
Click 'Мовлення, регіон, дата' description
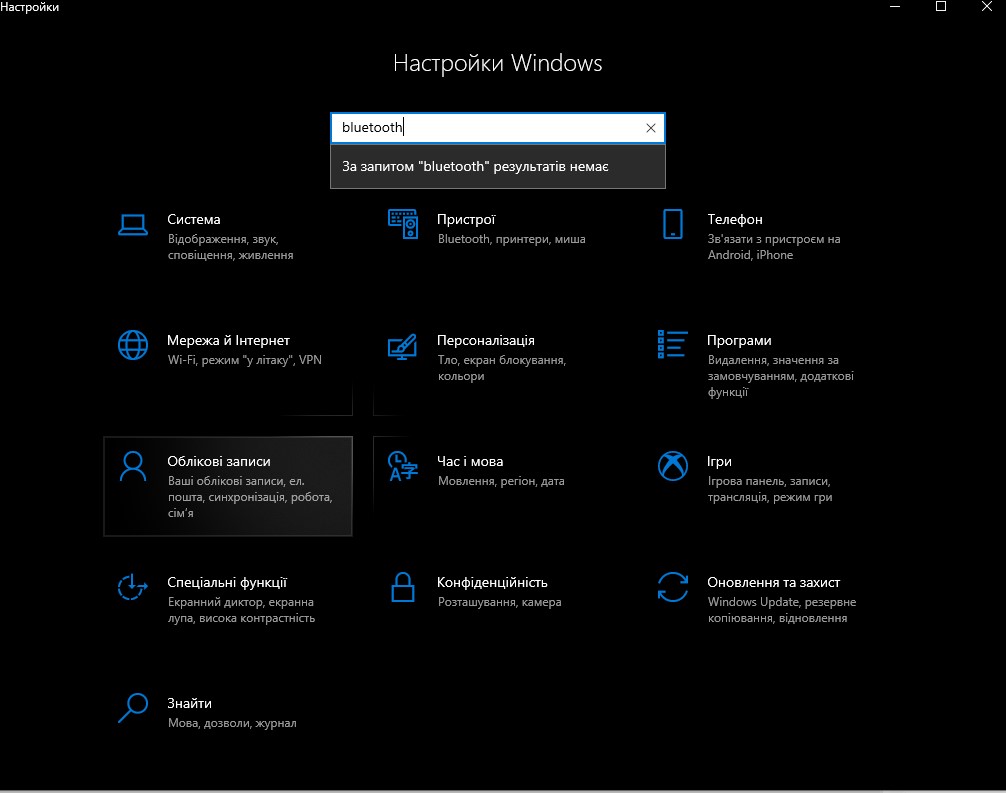pyautogui.click(x=501, y=481)
